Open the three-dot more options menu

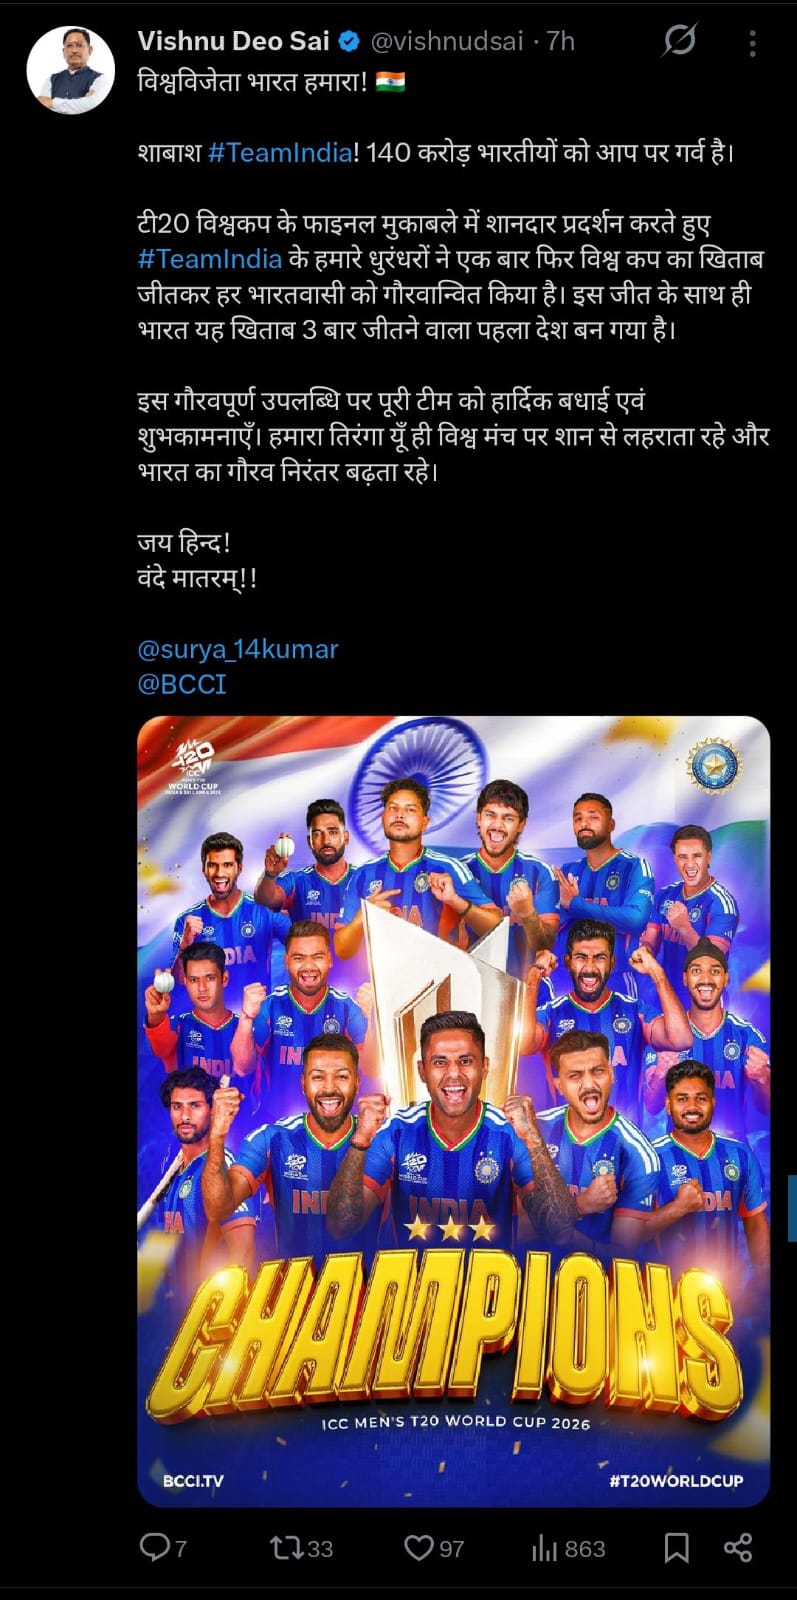(x=752, y=43)
